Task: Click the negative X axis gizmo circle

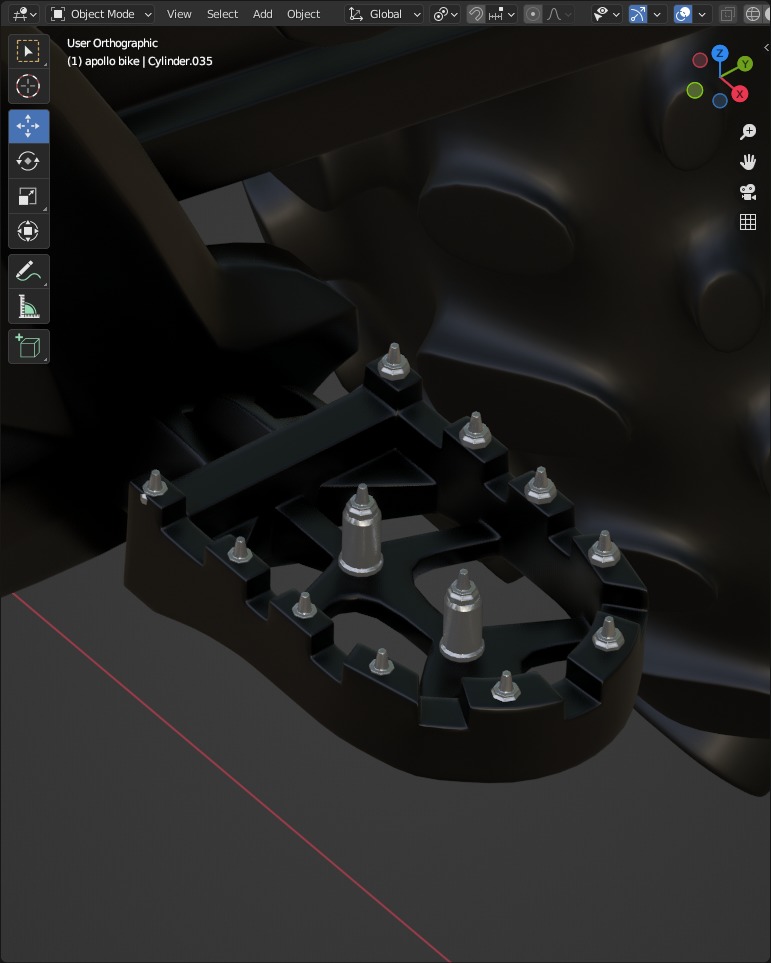Action: (x=700, y=60)
